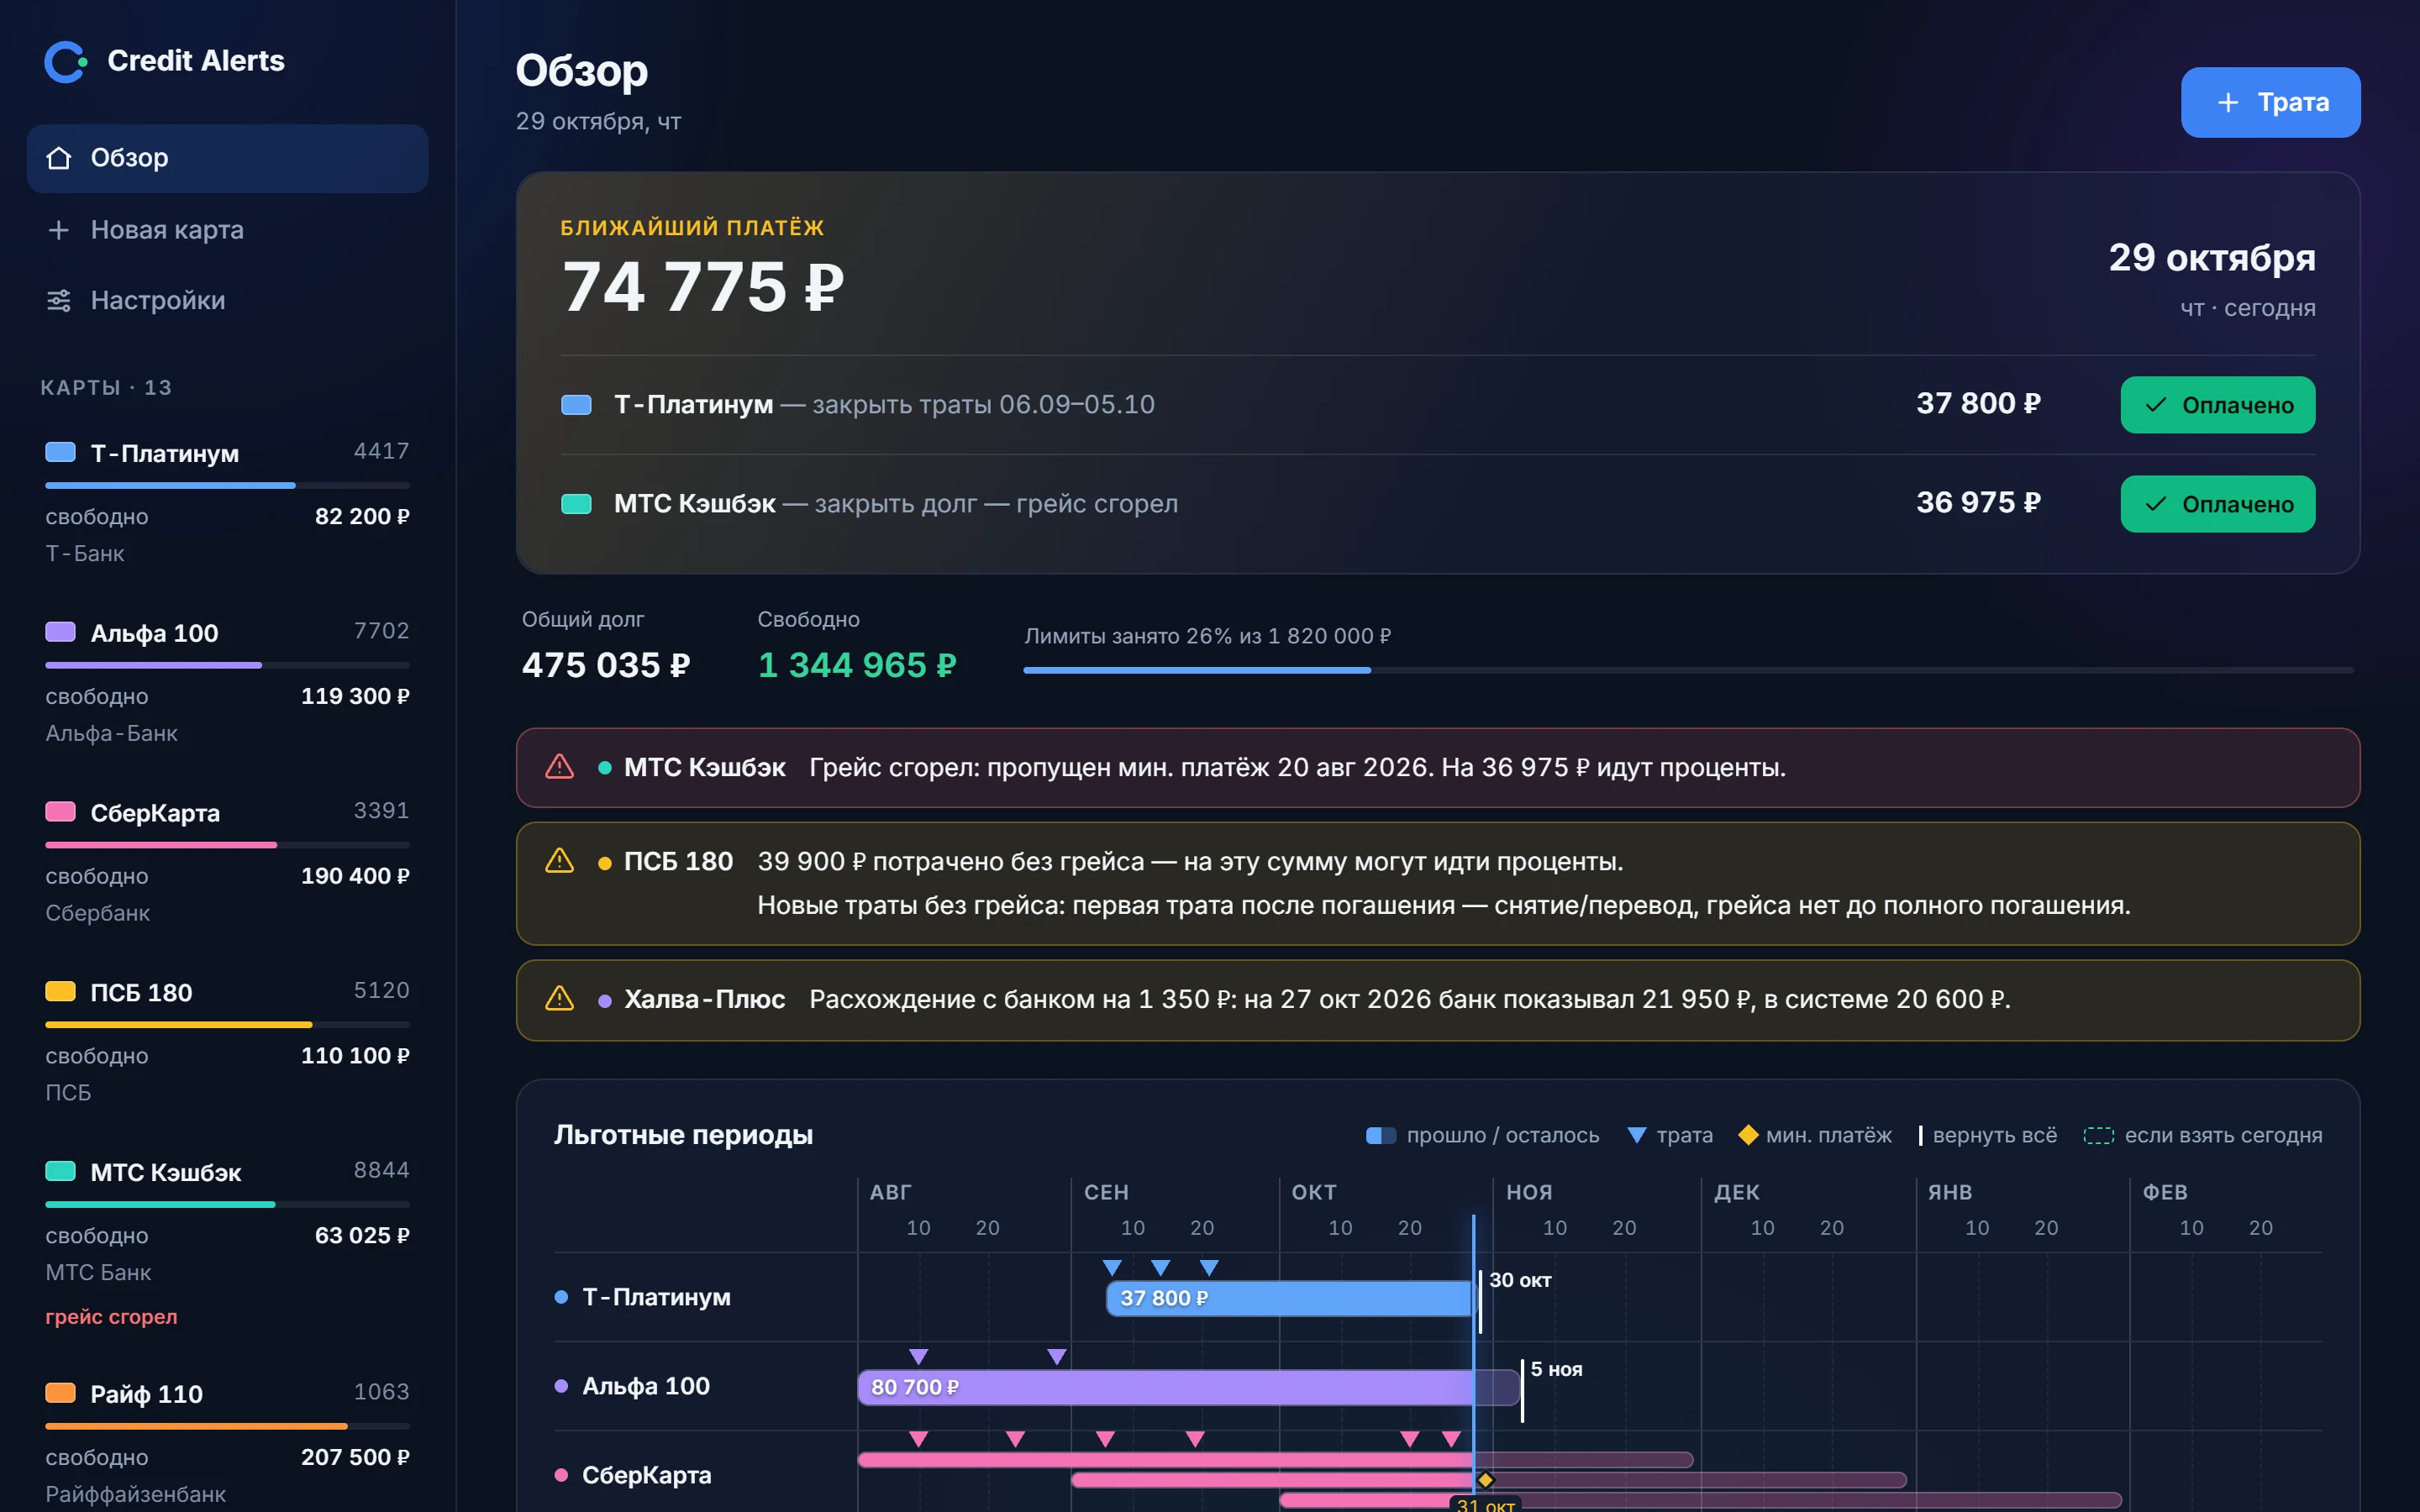Open the Обзор home icon in sidebar
2420x1512 pixels.
point(59,158)
